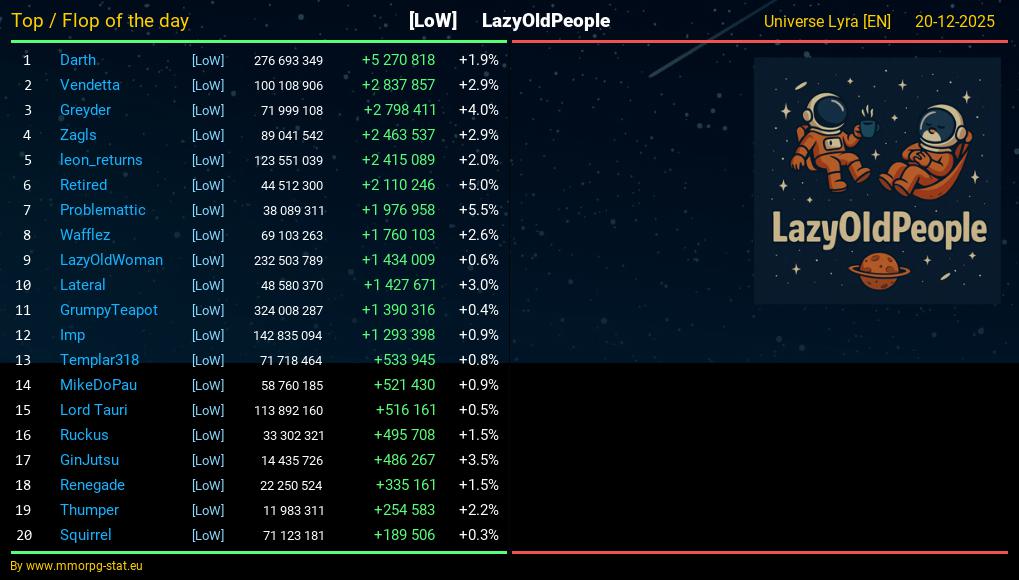Open player Darth's profile link
The width and height of the screenshot is (1019, 580).
click(78, 60)
